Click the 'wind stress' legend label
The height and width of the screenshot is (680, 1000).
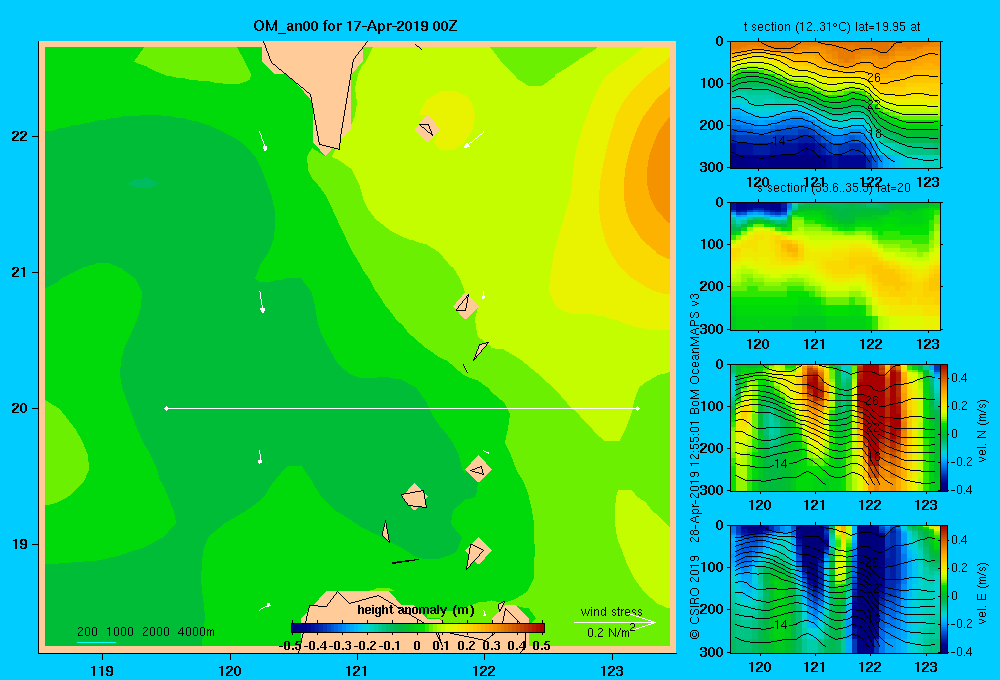(x=611, y=611)
